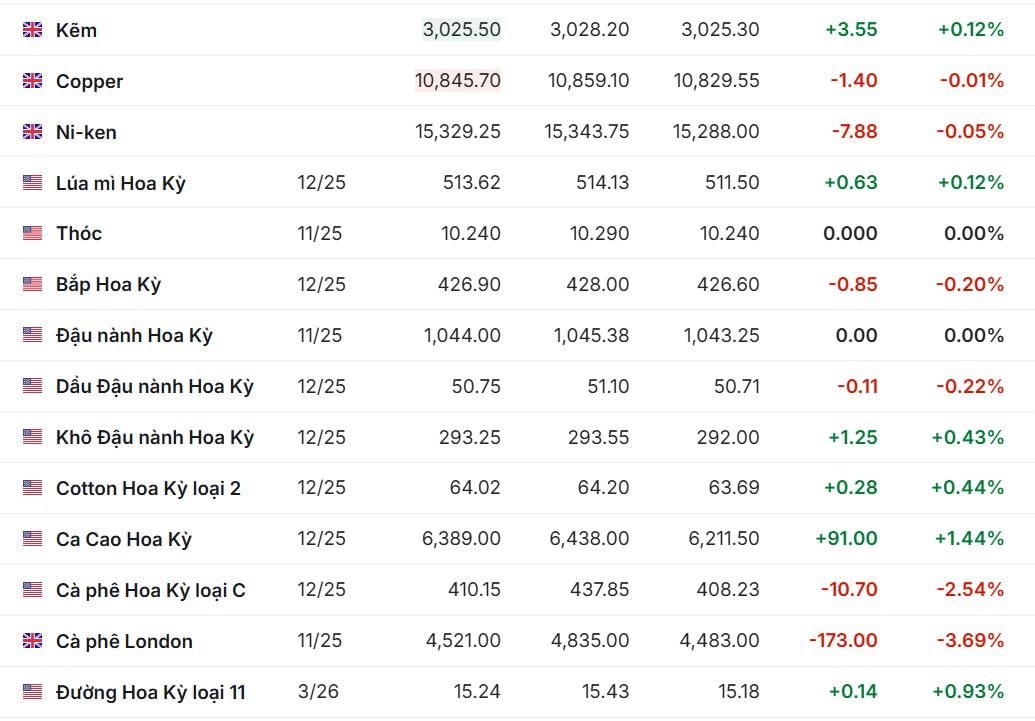Viewport: 1035px width, 721px height.
Task: Click the UK flag icon beside Ni-ken
Action: (33, 132)
